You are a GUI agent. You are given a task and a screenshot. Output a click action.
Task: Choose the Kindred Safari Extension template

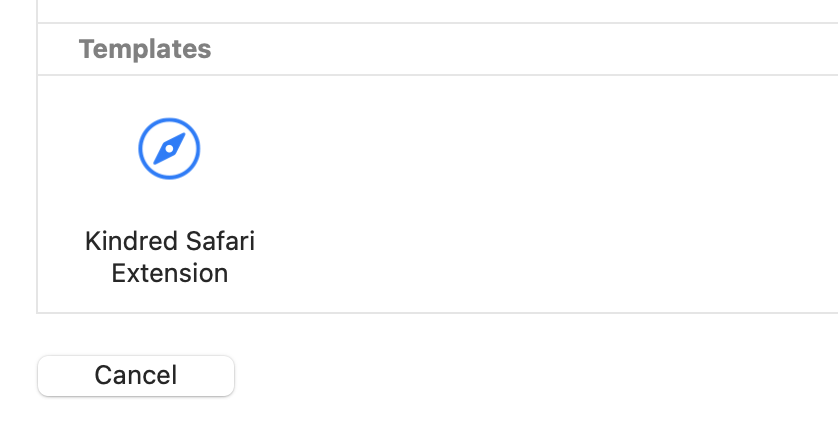[x=169, y=202]
